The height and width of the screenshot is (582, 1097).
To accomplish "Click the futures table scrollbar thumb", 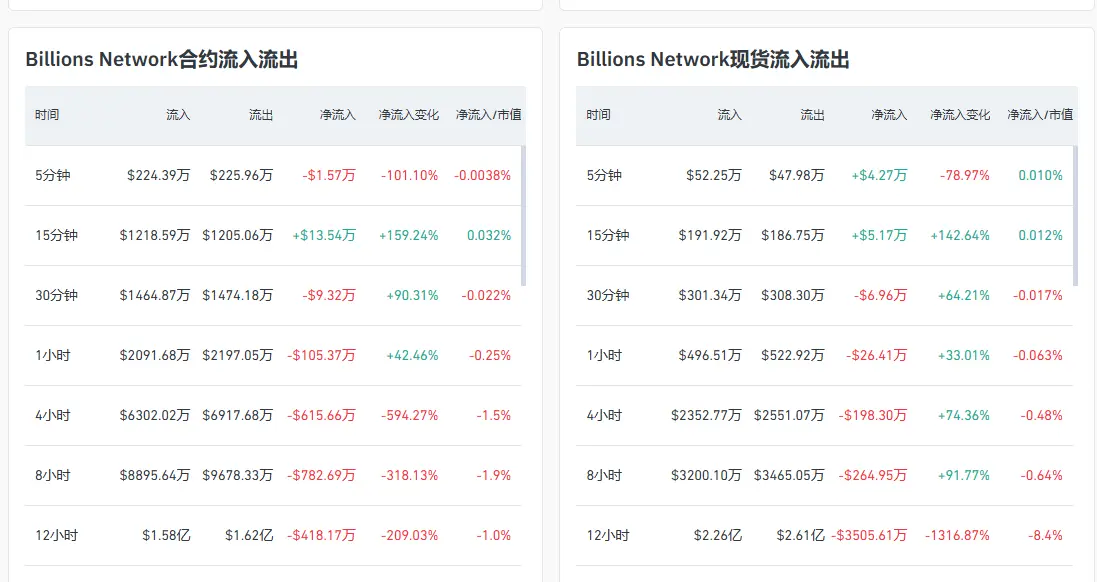I will click(523, 215).
